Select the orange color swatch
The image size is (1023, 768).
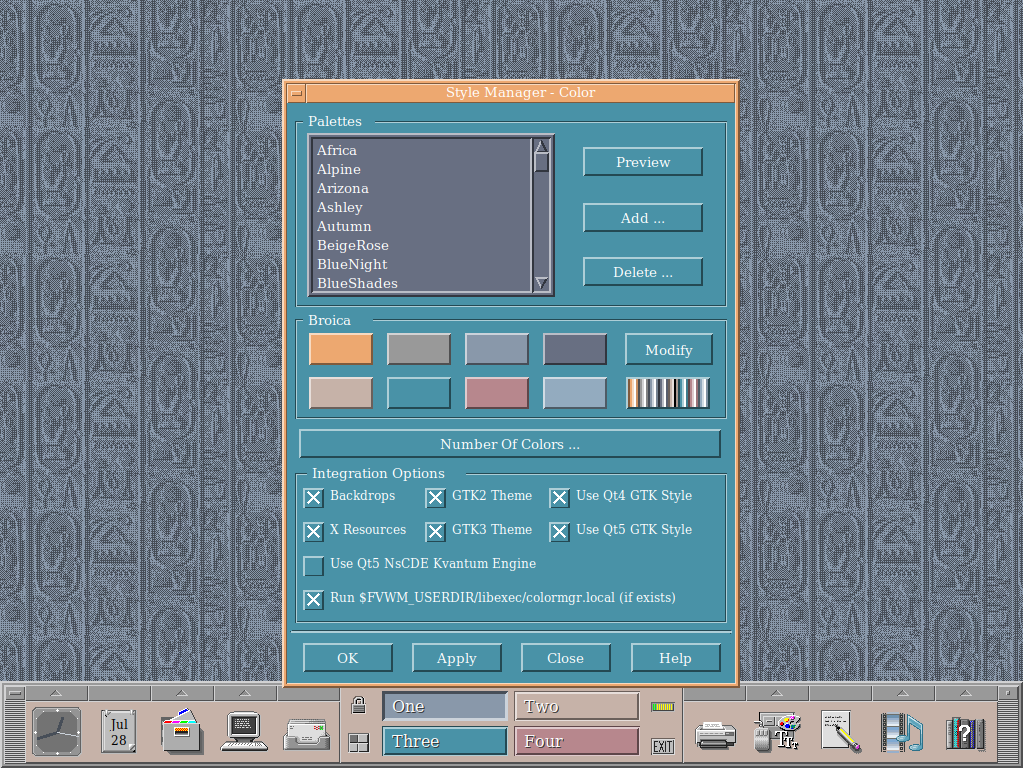tap(341, 349)
